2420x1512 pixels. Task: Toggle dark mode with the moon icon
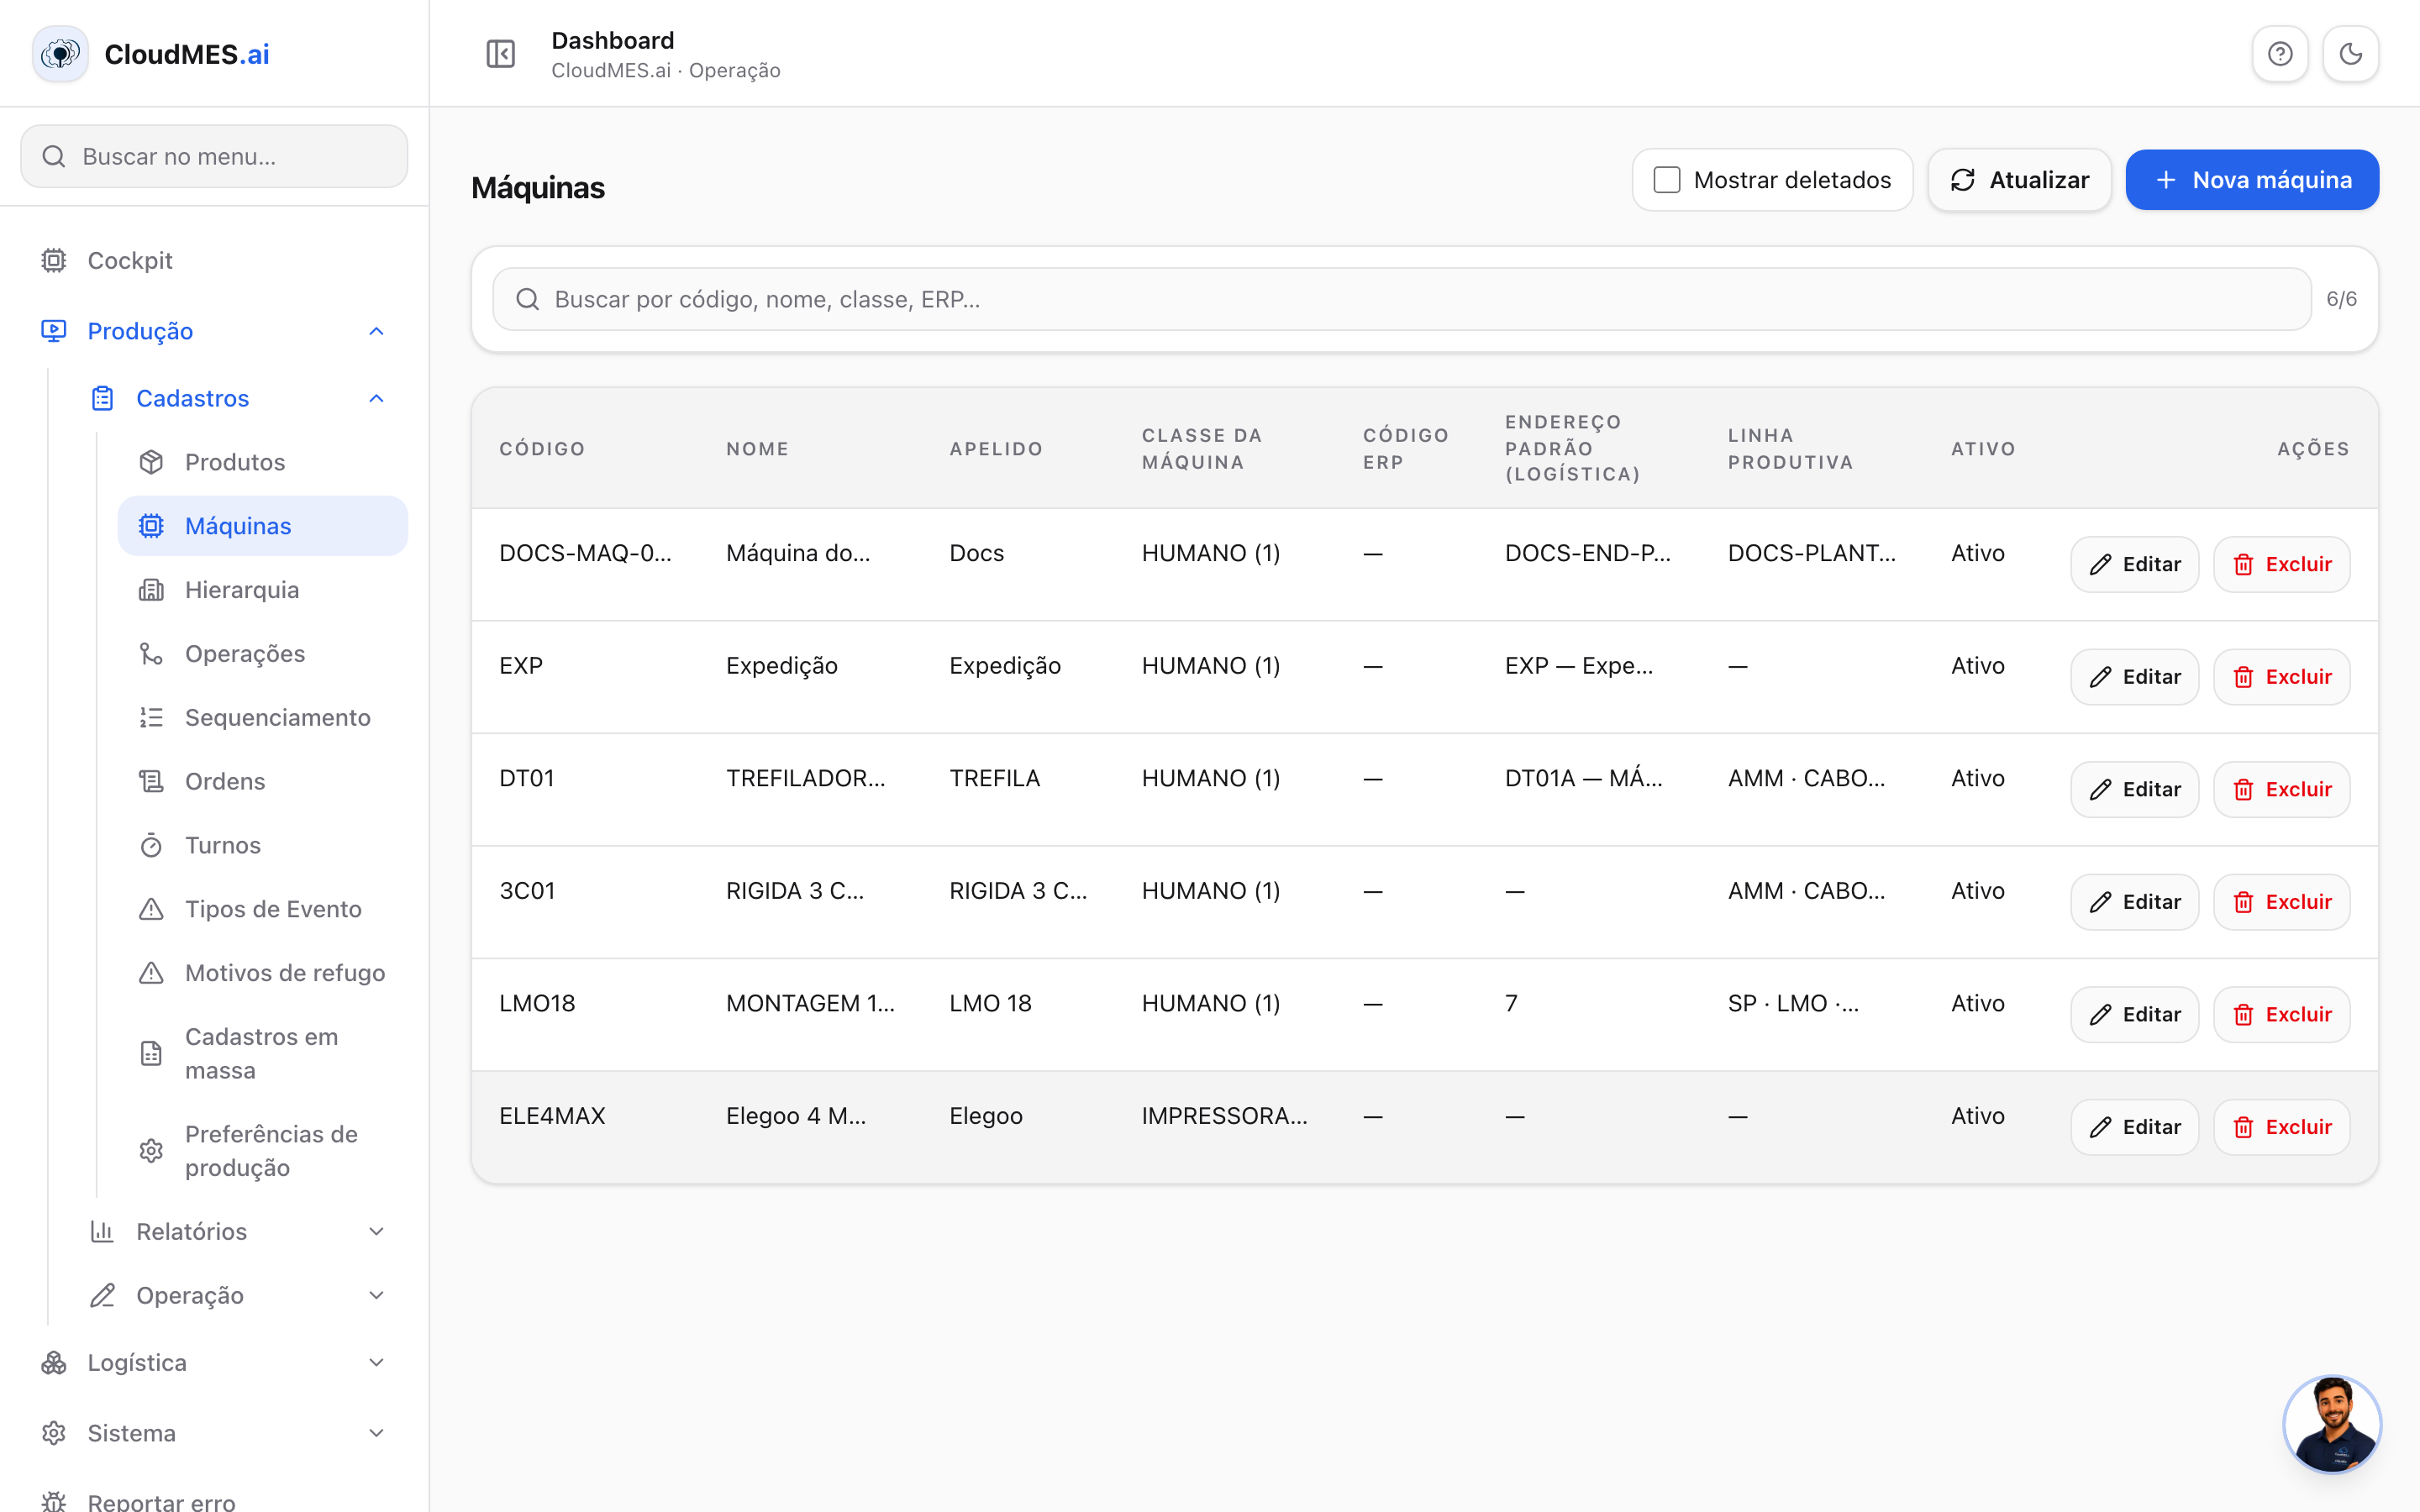(2350, 54)
